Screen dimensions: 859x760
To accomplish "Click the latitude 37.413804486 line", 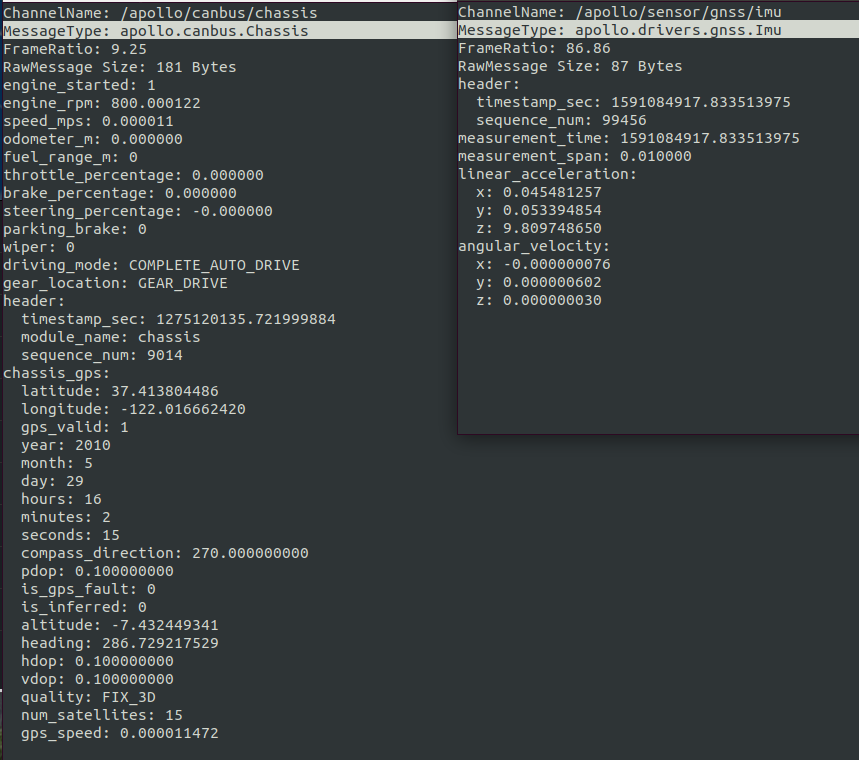I will click(119, 391).
